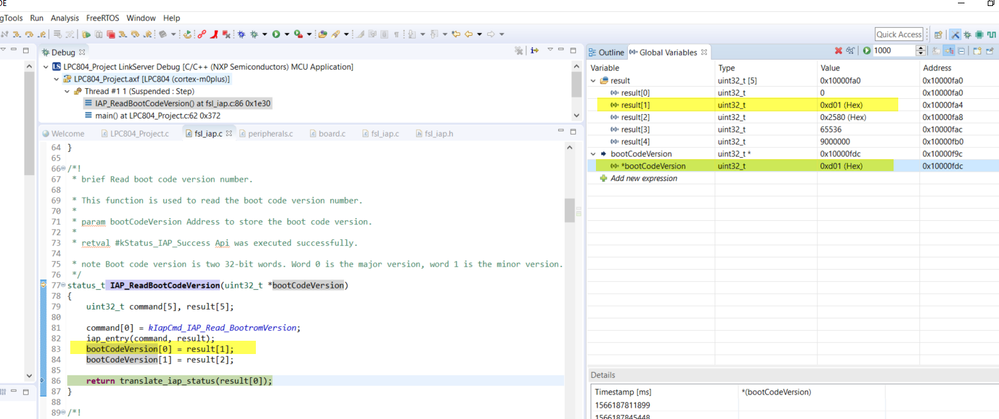This screenshot has width=999, height=419.
Task: Click the blue bug Debug icon
Action: [x=242, y=34]
